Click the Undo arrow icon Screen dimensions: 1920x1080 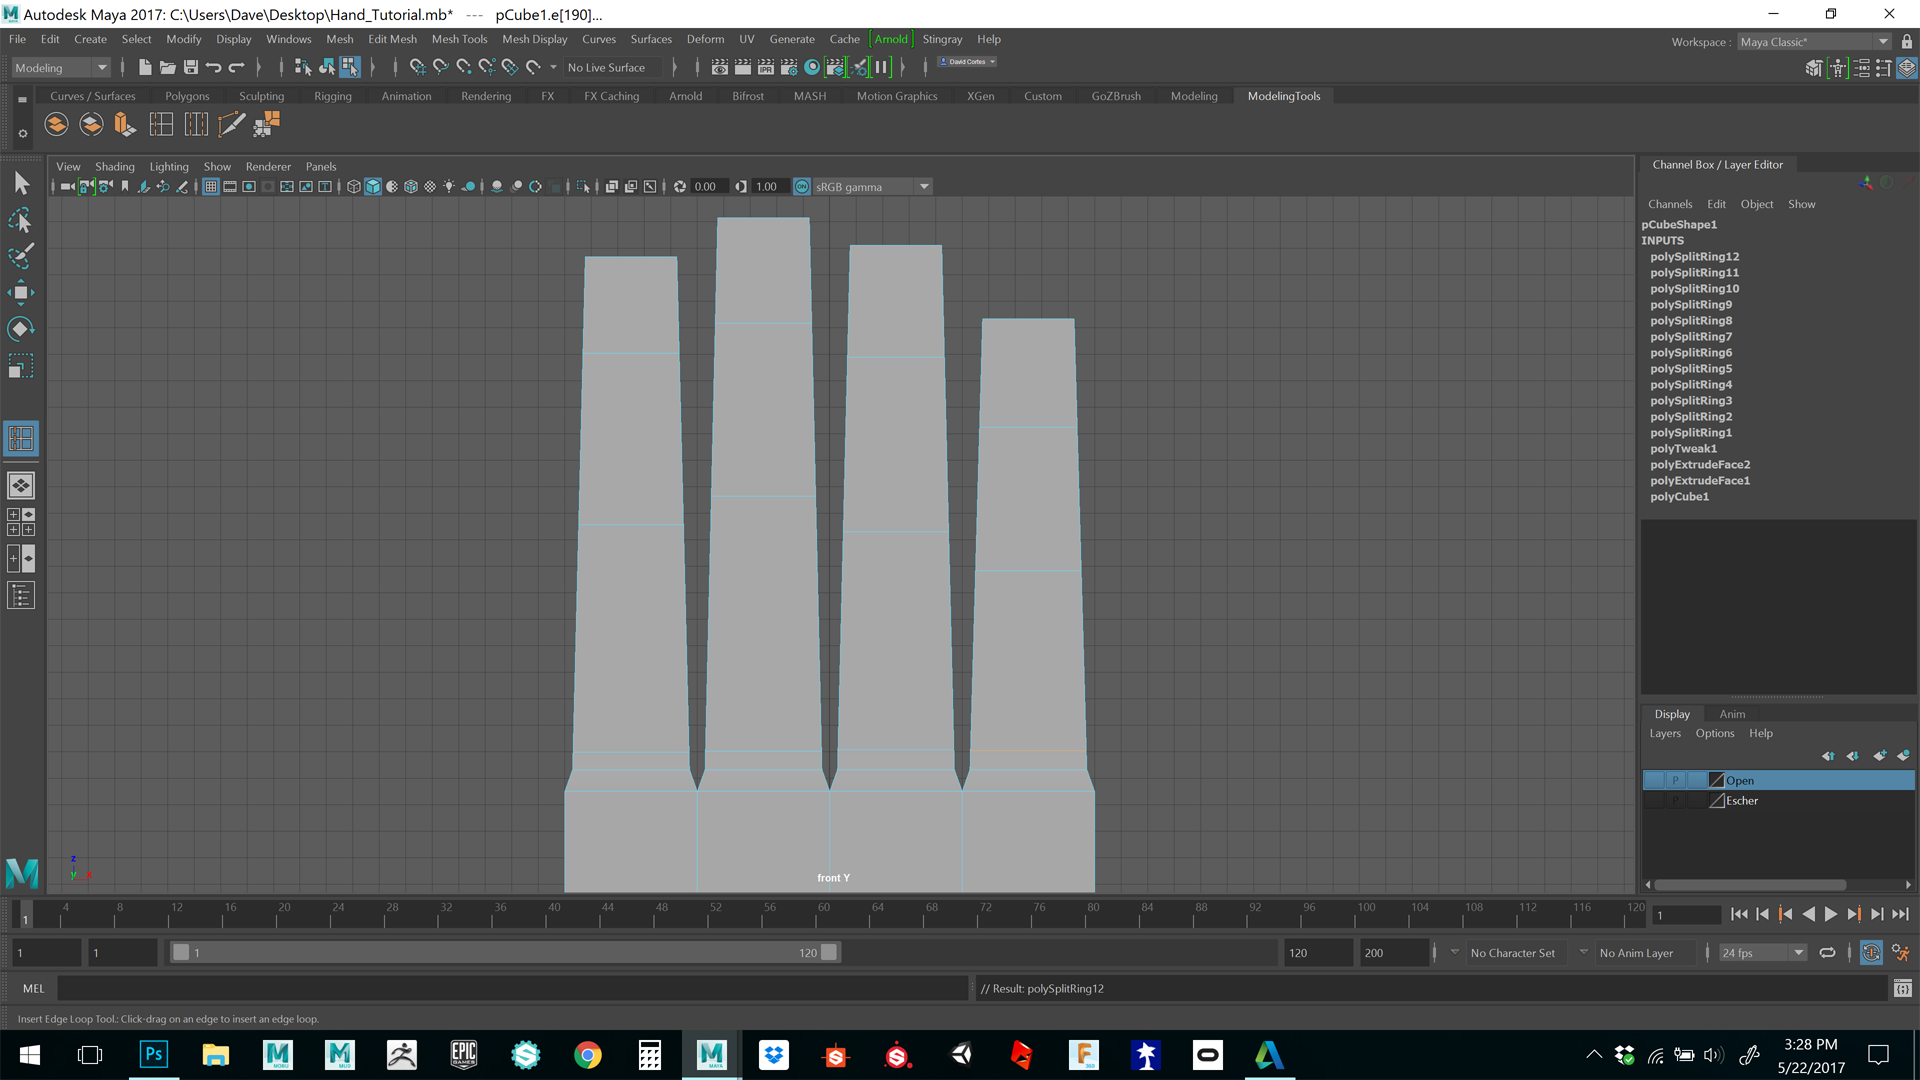[x=213, y=67]
